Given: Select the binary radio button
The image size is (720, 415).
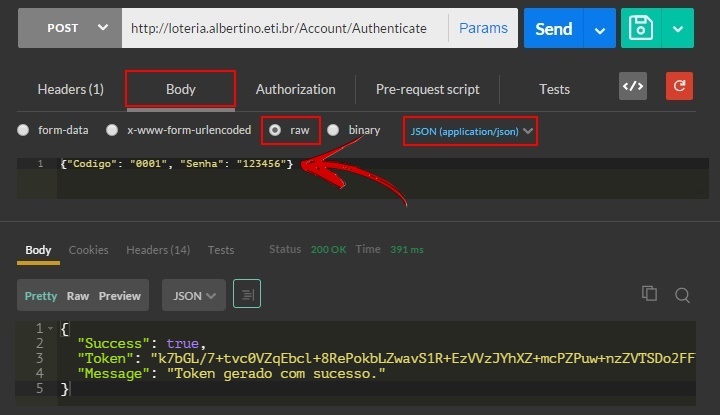Looking at the screenshot, I should (x=333, y=130).
